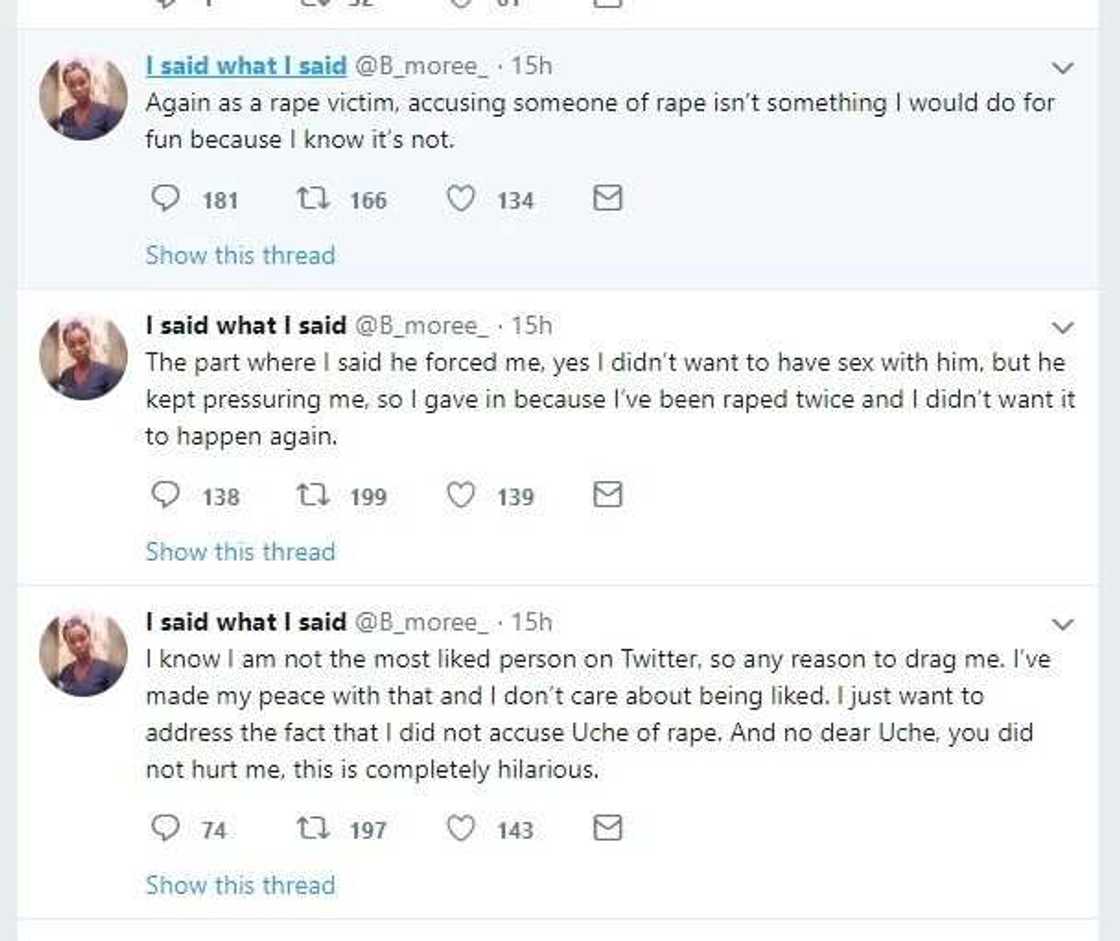Show this thread under the first tweet
Image resolution: width=1120 pixels, height=941 pixels.
240,255
